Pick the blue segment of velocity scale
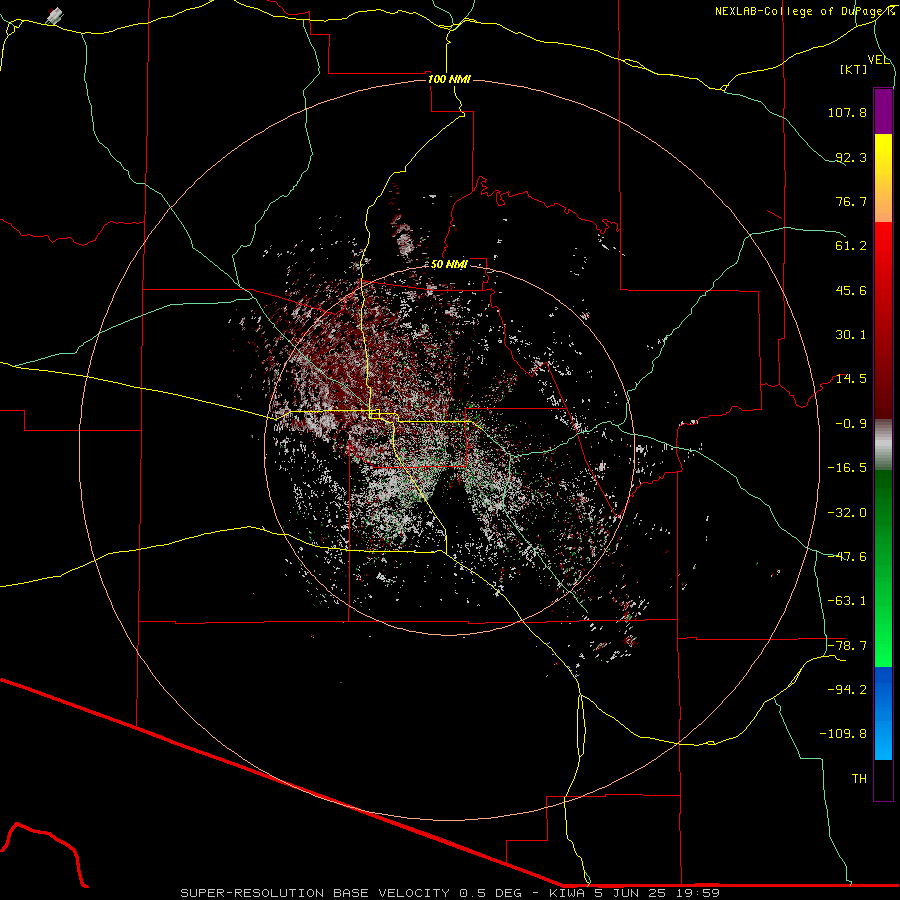This screenshot has height=900, width=900. (883, 713)
